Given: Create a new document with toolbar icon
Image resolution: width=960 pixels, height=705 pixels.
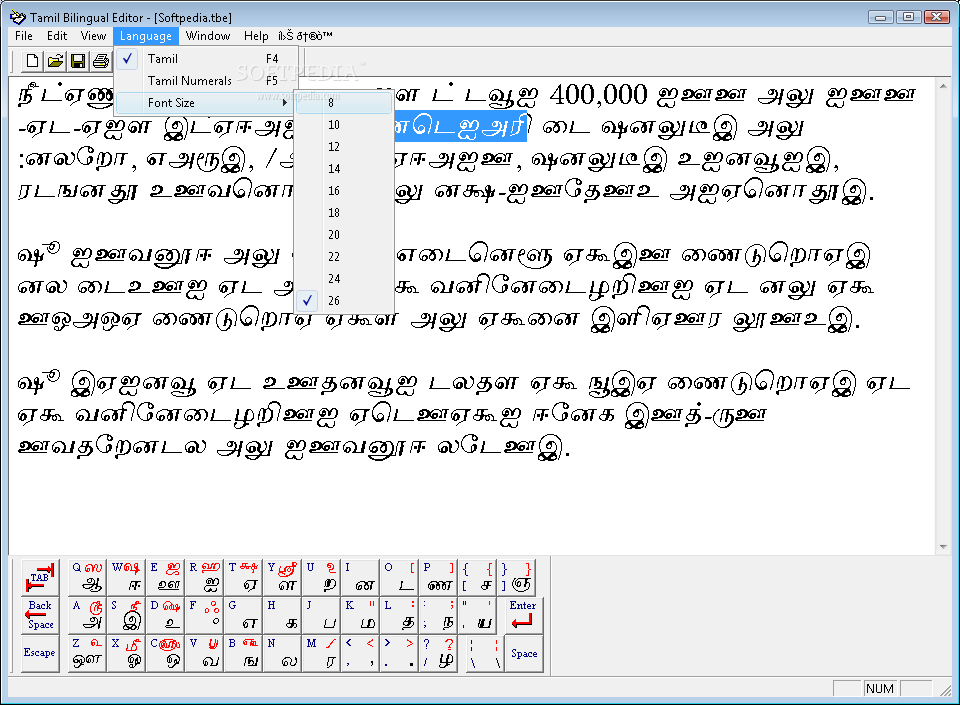Looking at the screenshot, I should [x=32, y=61].
